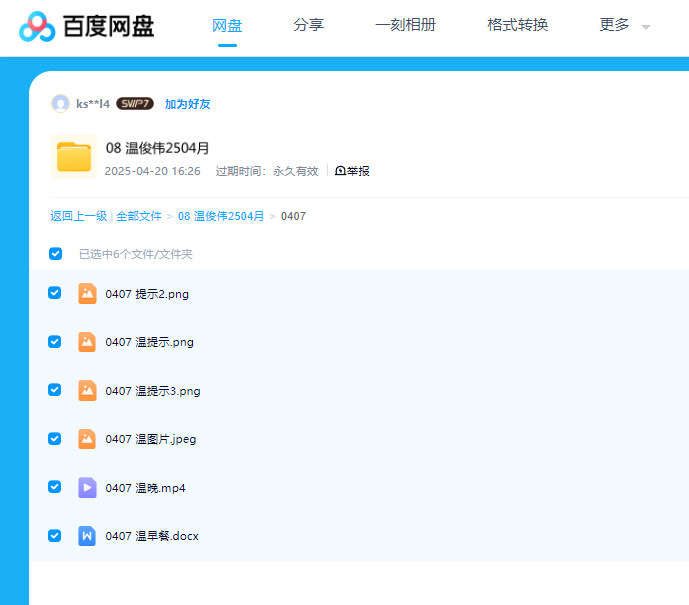
Task: Click the image icon for 0407 温图片.jpeg
Action: coord(87,439)
